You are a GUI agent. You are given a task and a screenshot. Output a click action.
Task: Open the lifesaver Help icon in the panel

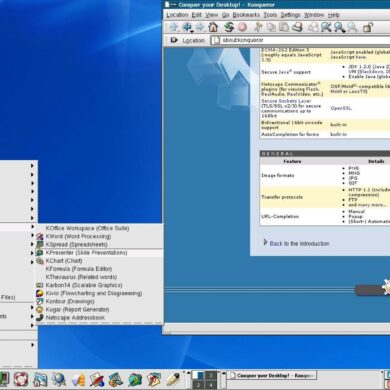(21, 379)
